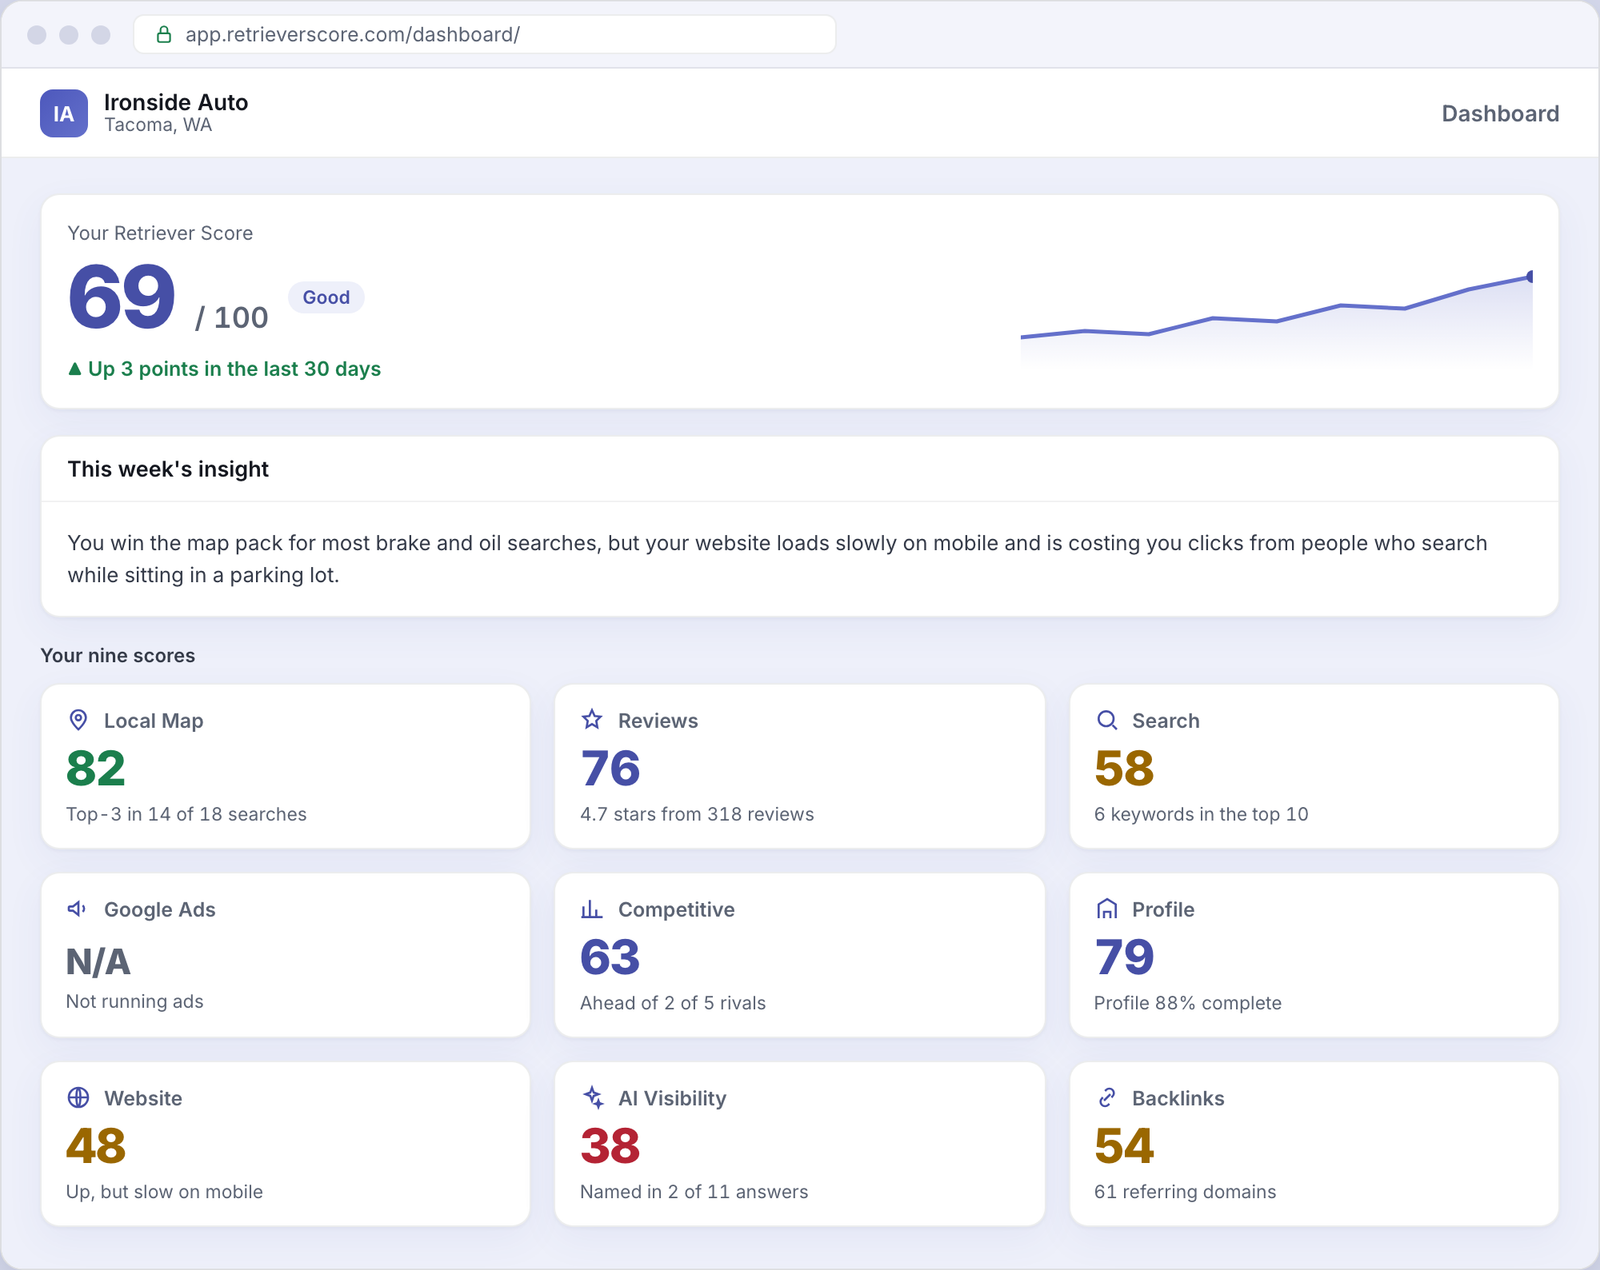Click the lock icon in address bar
1600x1270 pixels.
(x=164, y=35)
